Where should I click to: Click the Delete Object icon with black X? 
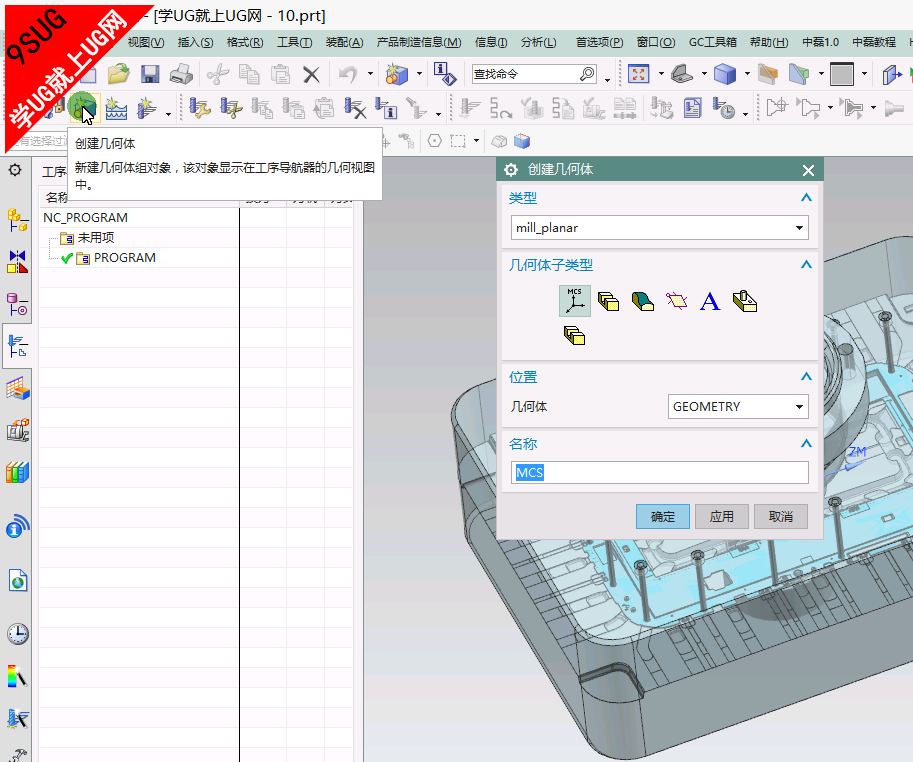[x=355, y=108]
